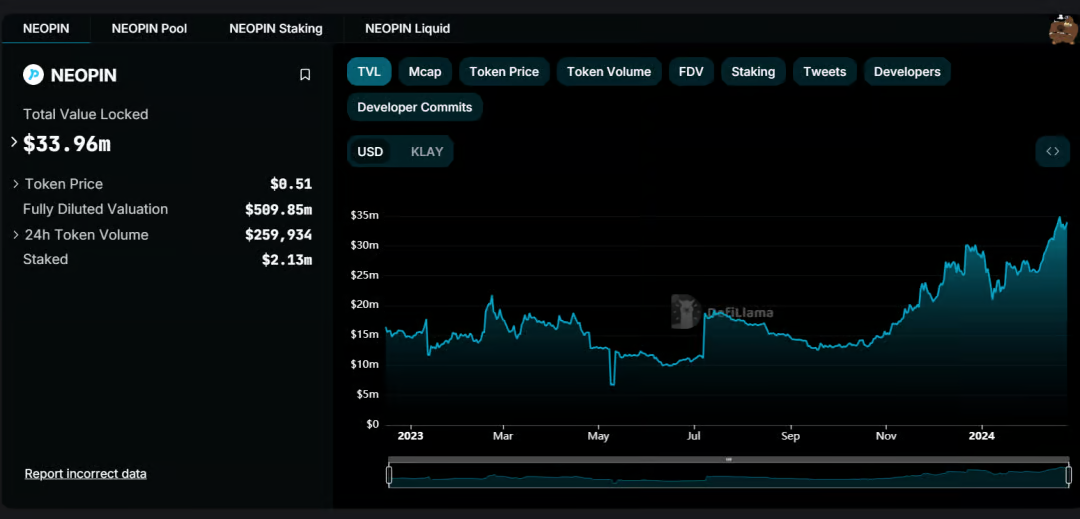Screen dimensions: 1080x519
Task: Enable the Developer Commits metric
Action: click(415, 107)
